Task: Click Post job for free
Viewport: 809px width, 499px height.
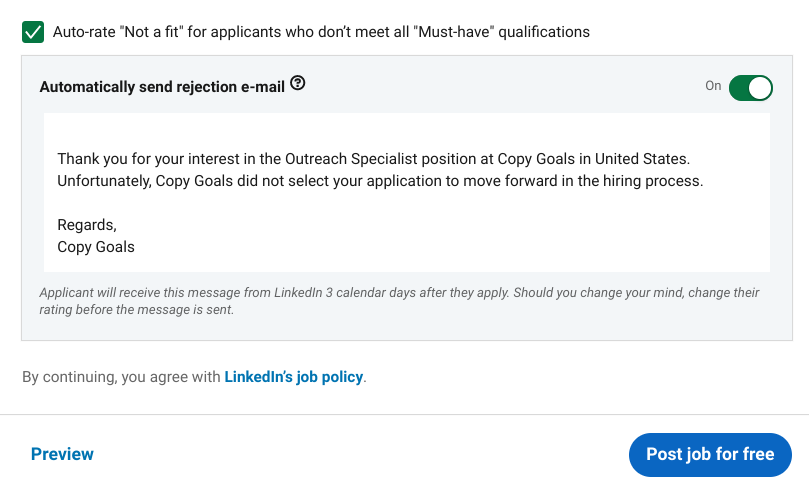Action: click(x=710, y=455)
